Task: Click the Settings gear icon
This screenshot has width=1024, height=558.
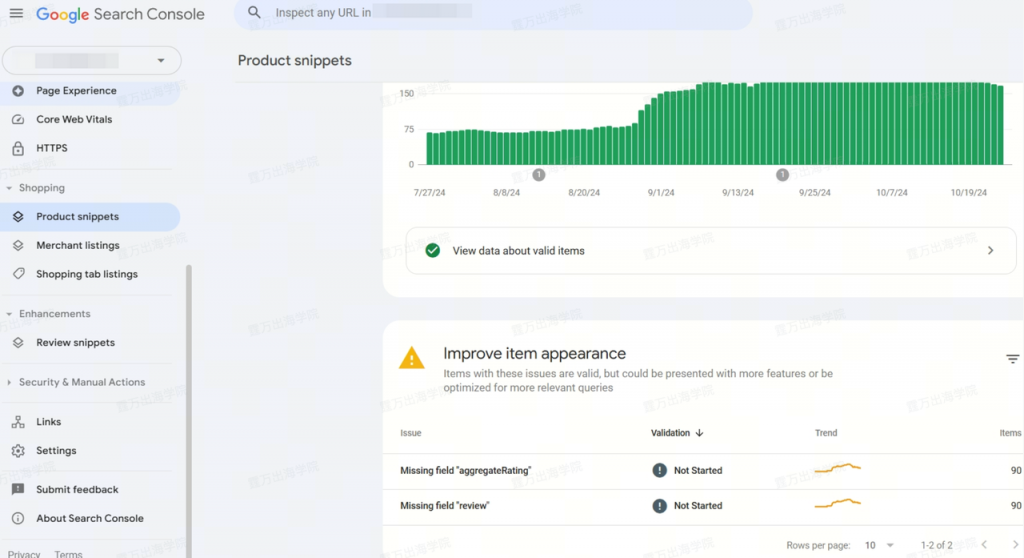Action: point(18,451)
